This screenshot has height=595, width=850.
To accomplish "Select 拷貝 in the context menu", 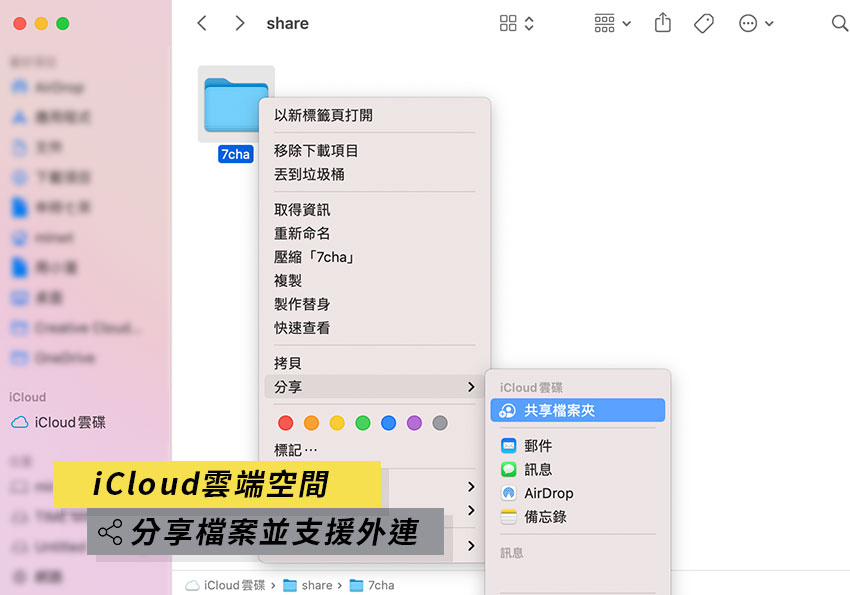I will click(375, 363).
